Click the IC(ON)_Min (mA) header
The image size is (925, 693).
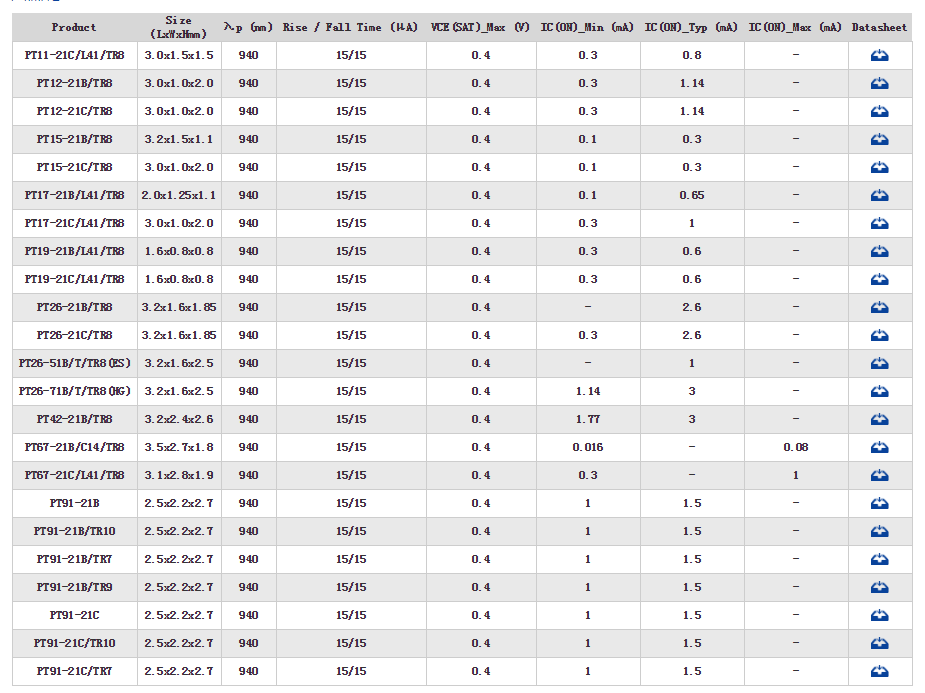click(588, 27)
